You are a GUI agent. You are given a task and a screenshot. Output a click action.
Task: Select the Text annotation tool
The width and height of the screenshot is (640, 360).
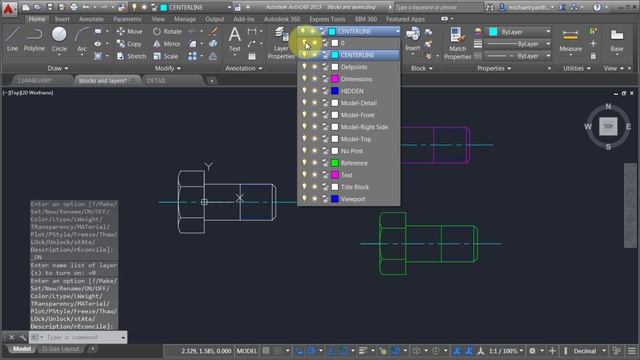click(x=234, y=40)
